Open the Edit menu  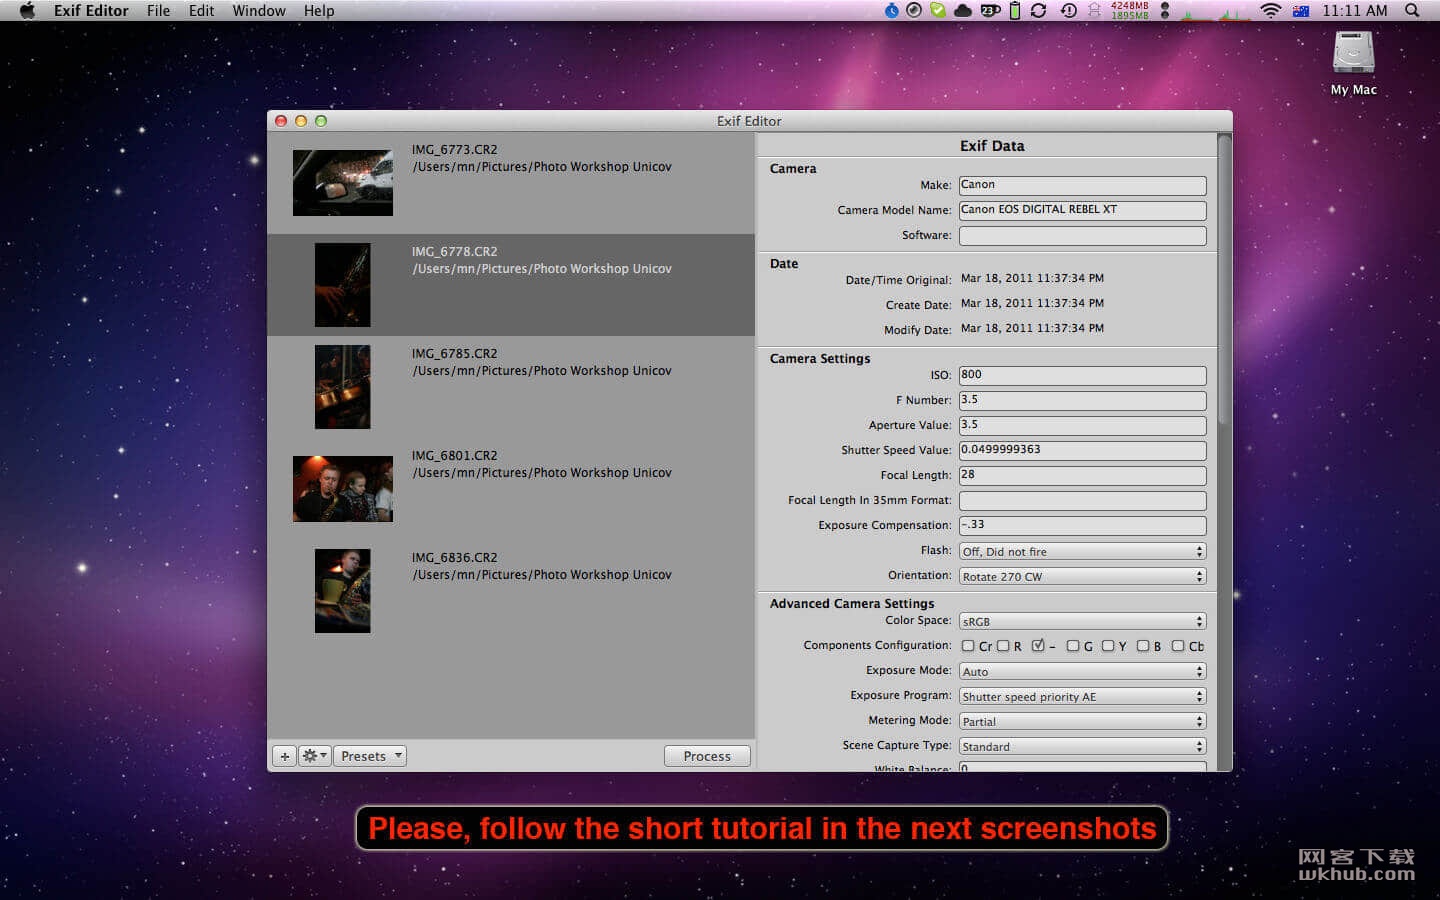tap(201, 11)
